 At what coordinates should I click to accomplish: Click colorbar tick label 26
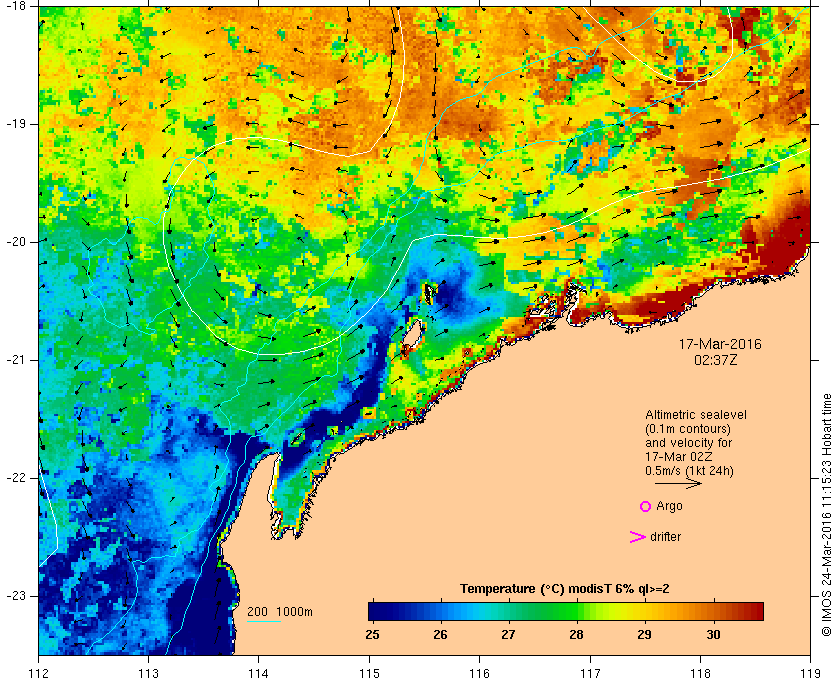(440, 635)
